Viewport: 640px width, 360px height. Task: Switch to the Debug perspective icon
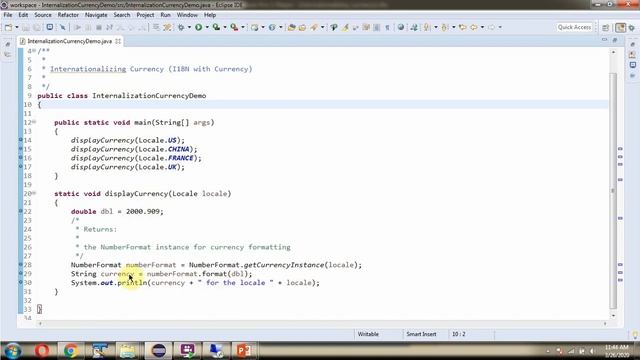(x=632, y=27)
